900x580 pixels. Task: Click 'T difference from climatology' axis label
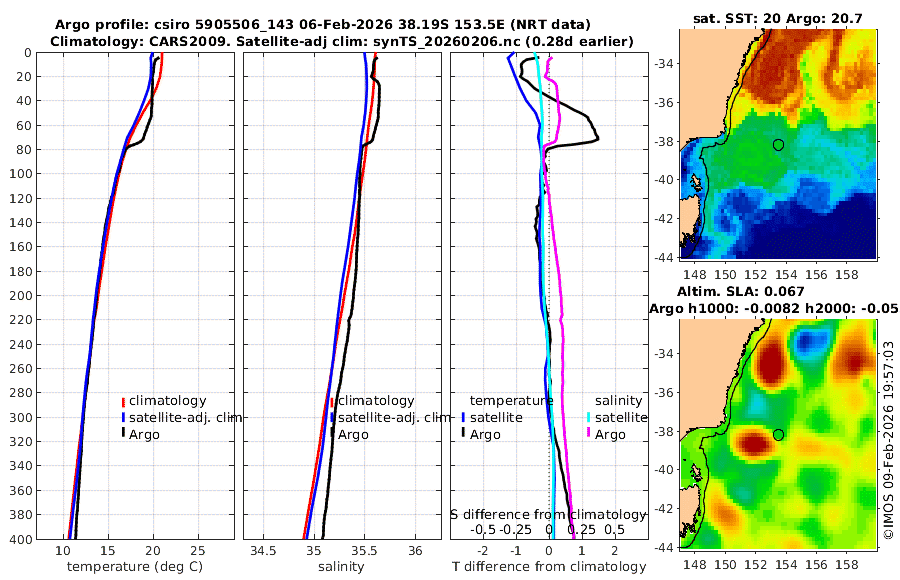[x=549, y=567]
